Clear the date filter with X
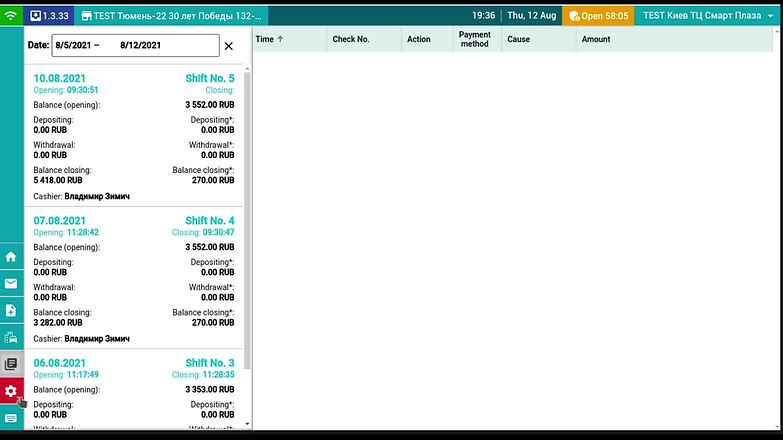 (x=229, y=46)
